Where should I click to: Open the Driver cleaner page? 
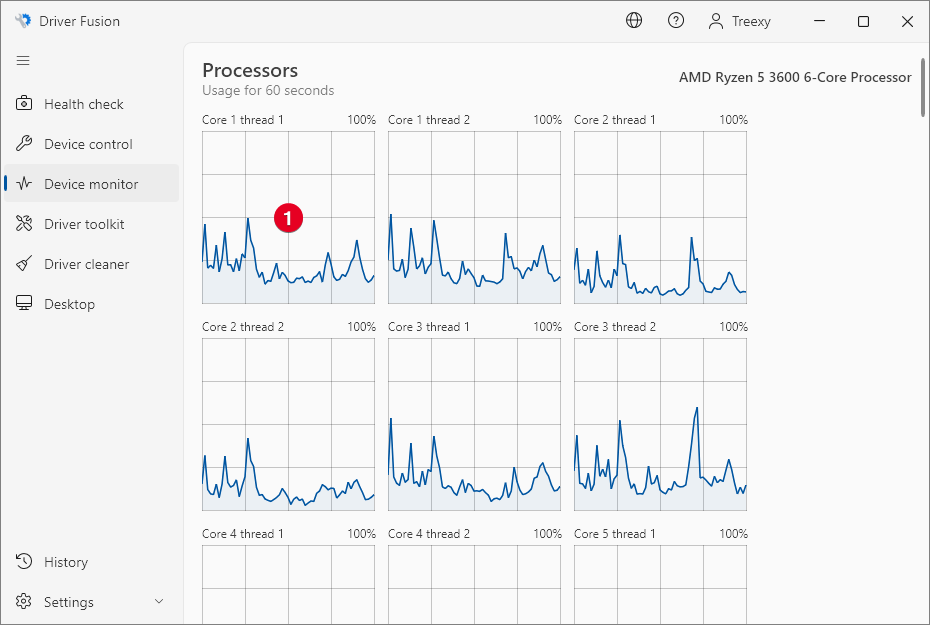pyautogui.click(x=91, y=264)
